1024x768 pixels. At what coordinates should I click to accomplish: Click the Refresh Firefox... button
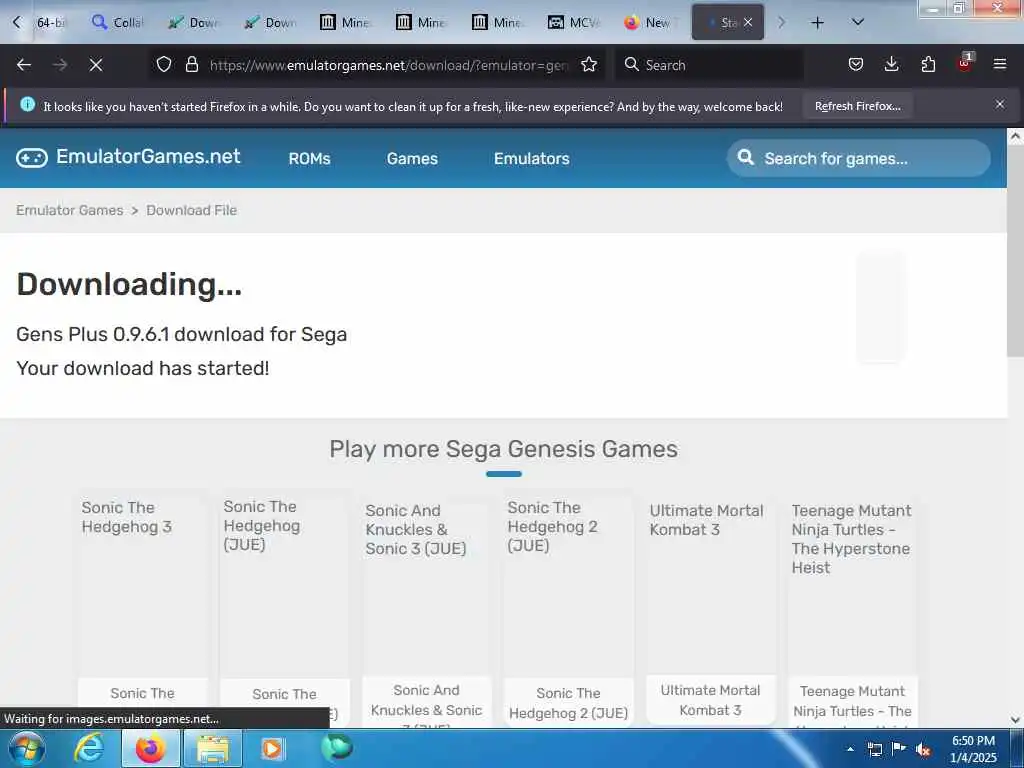857,106
